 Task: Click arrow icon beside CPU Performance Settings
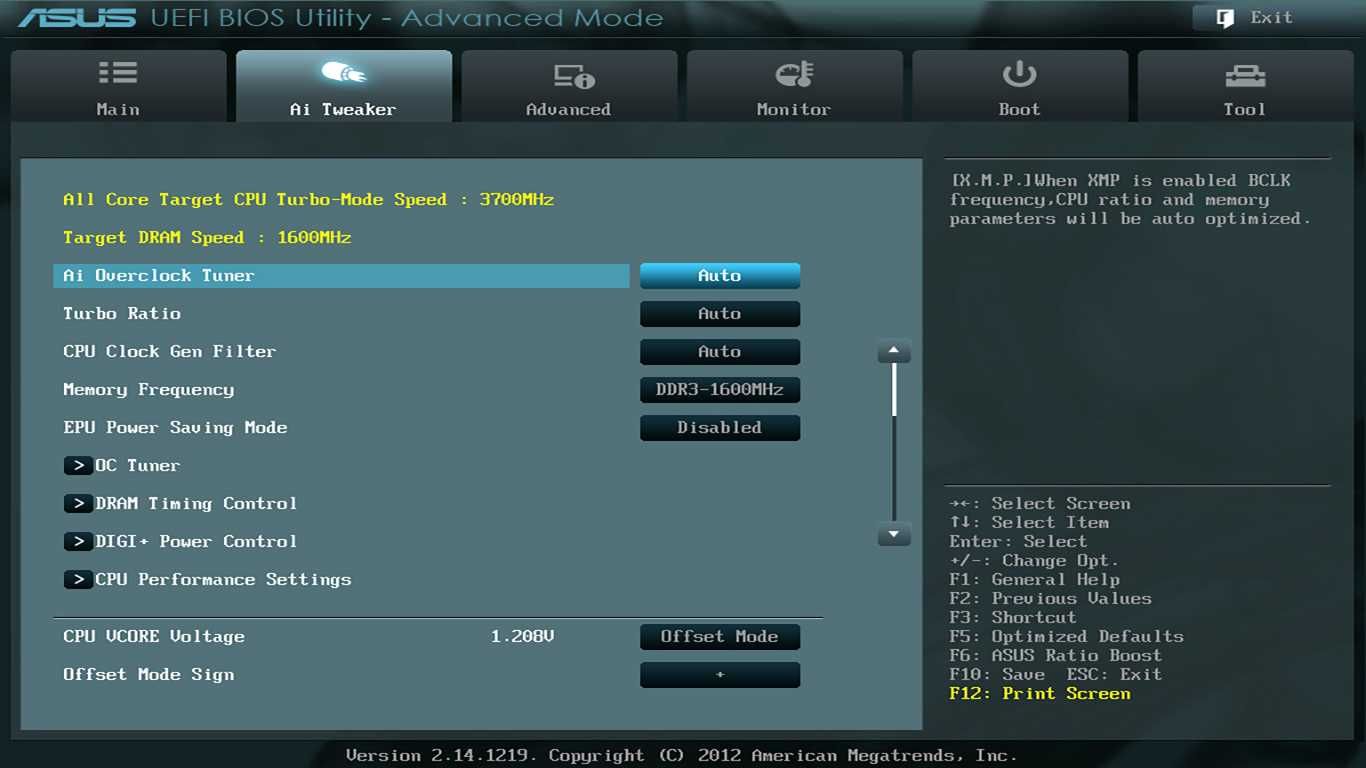[x=78, y=579]
